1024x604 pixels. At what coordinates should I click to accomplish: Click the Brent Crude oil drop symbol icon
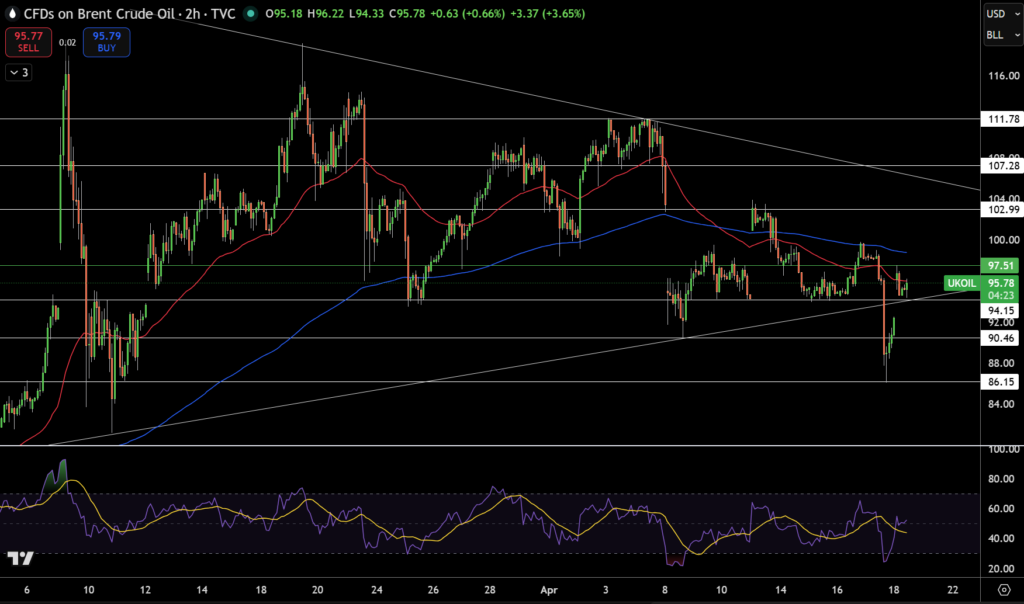click(9, 14)
